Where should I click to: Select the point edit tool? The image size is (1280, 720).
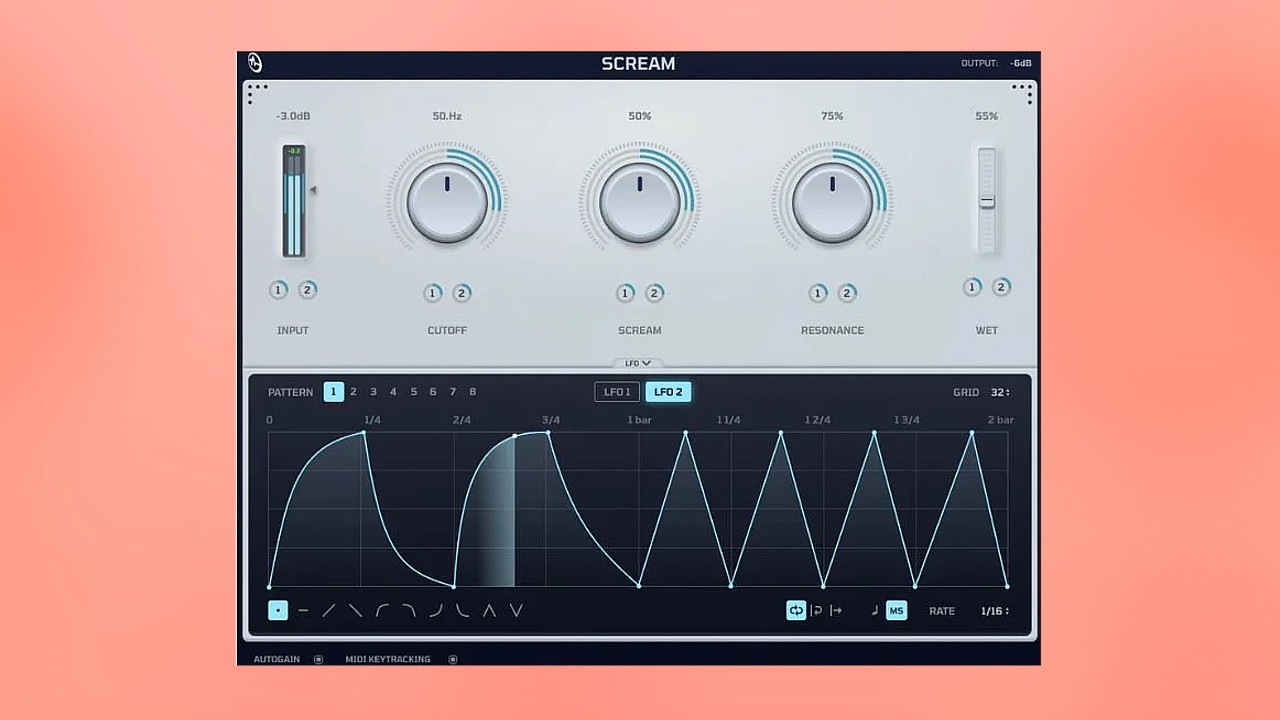pyautogui.click(x=278, y=610)
